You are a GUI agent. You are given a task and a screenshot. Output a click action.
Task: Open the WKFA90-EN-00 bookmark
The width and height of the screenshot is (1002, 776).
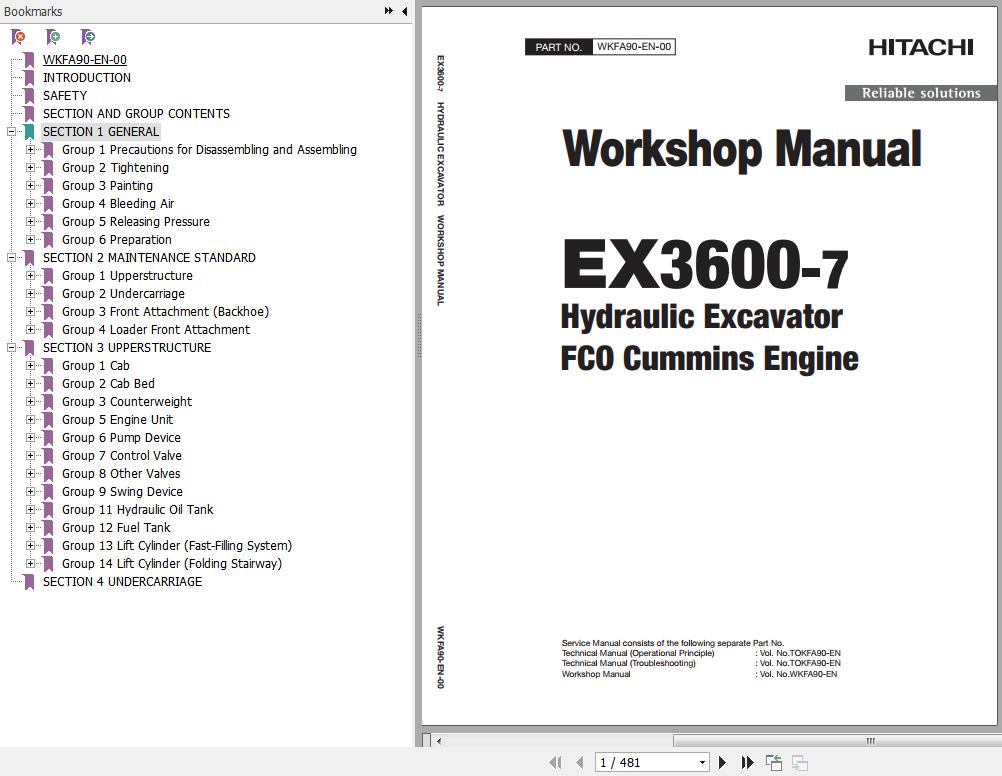click(x=85, y=59)
